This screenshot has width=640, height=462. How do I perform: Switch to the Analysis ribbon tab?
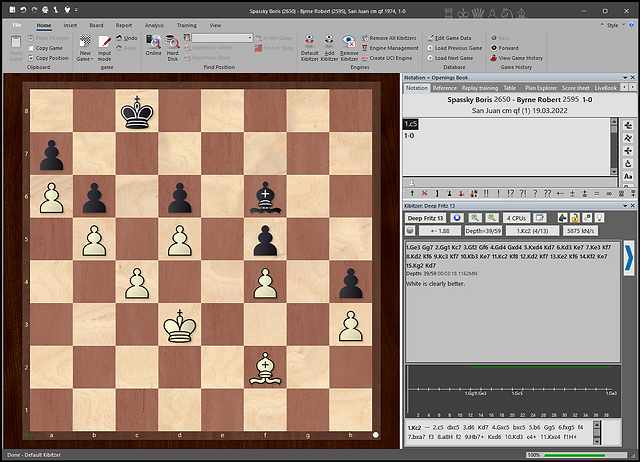point(154,24)
